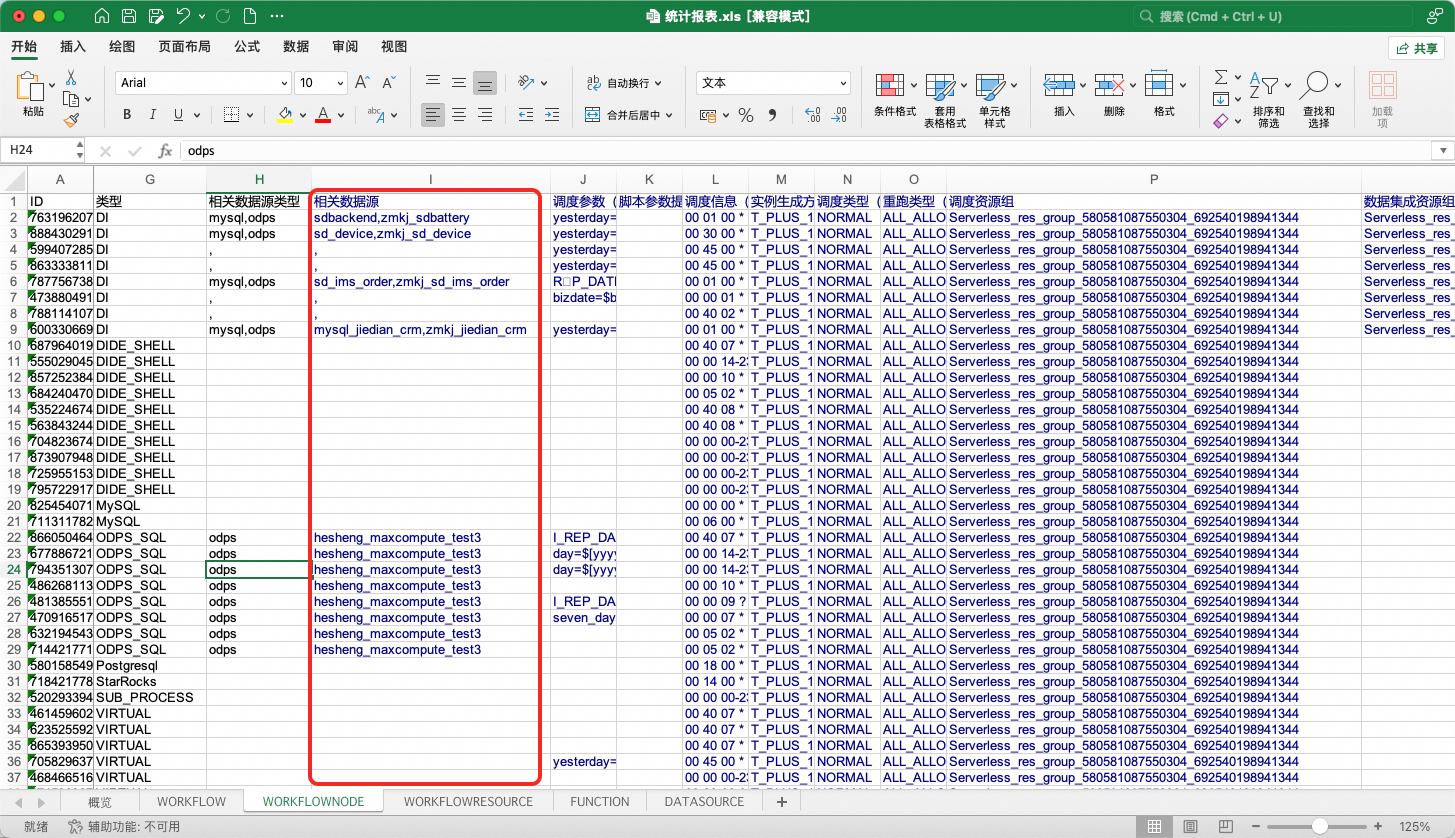Click the text orientation icon
Viewport: 1455px width, 838px height.
(527, 83)
